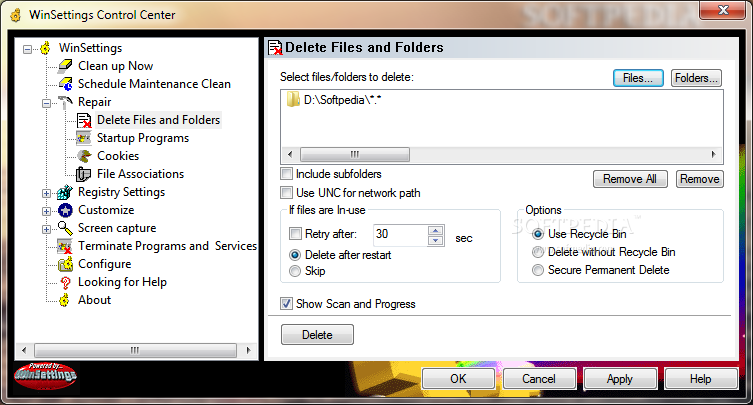Click the folder icon beside D:\Softpedia\*.*
Screen dimensions: 753x405
point(293,100)
